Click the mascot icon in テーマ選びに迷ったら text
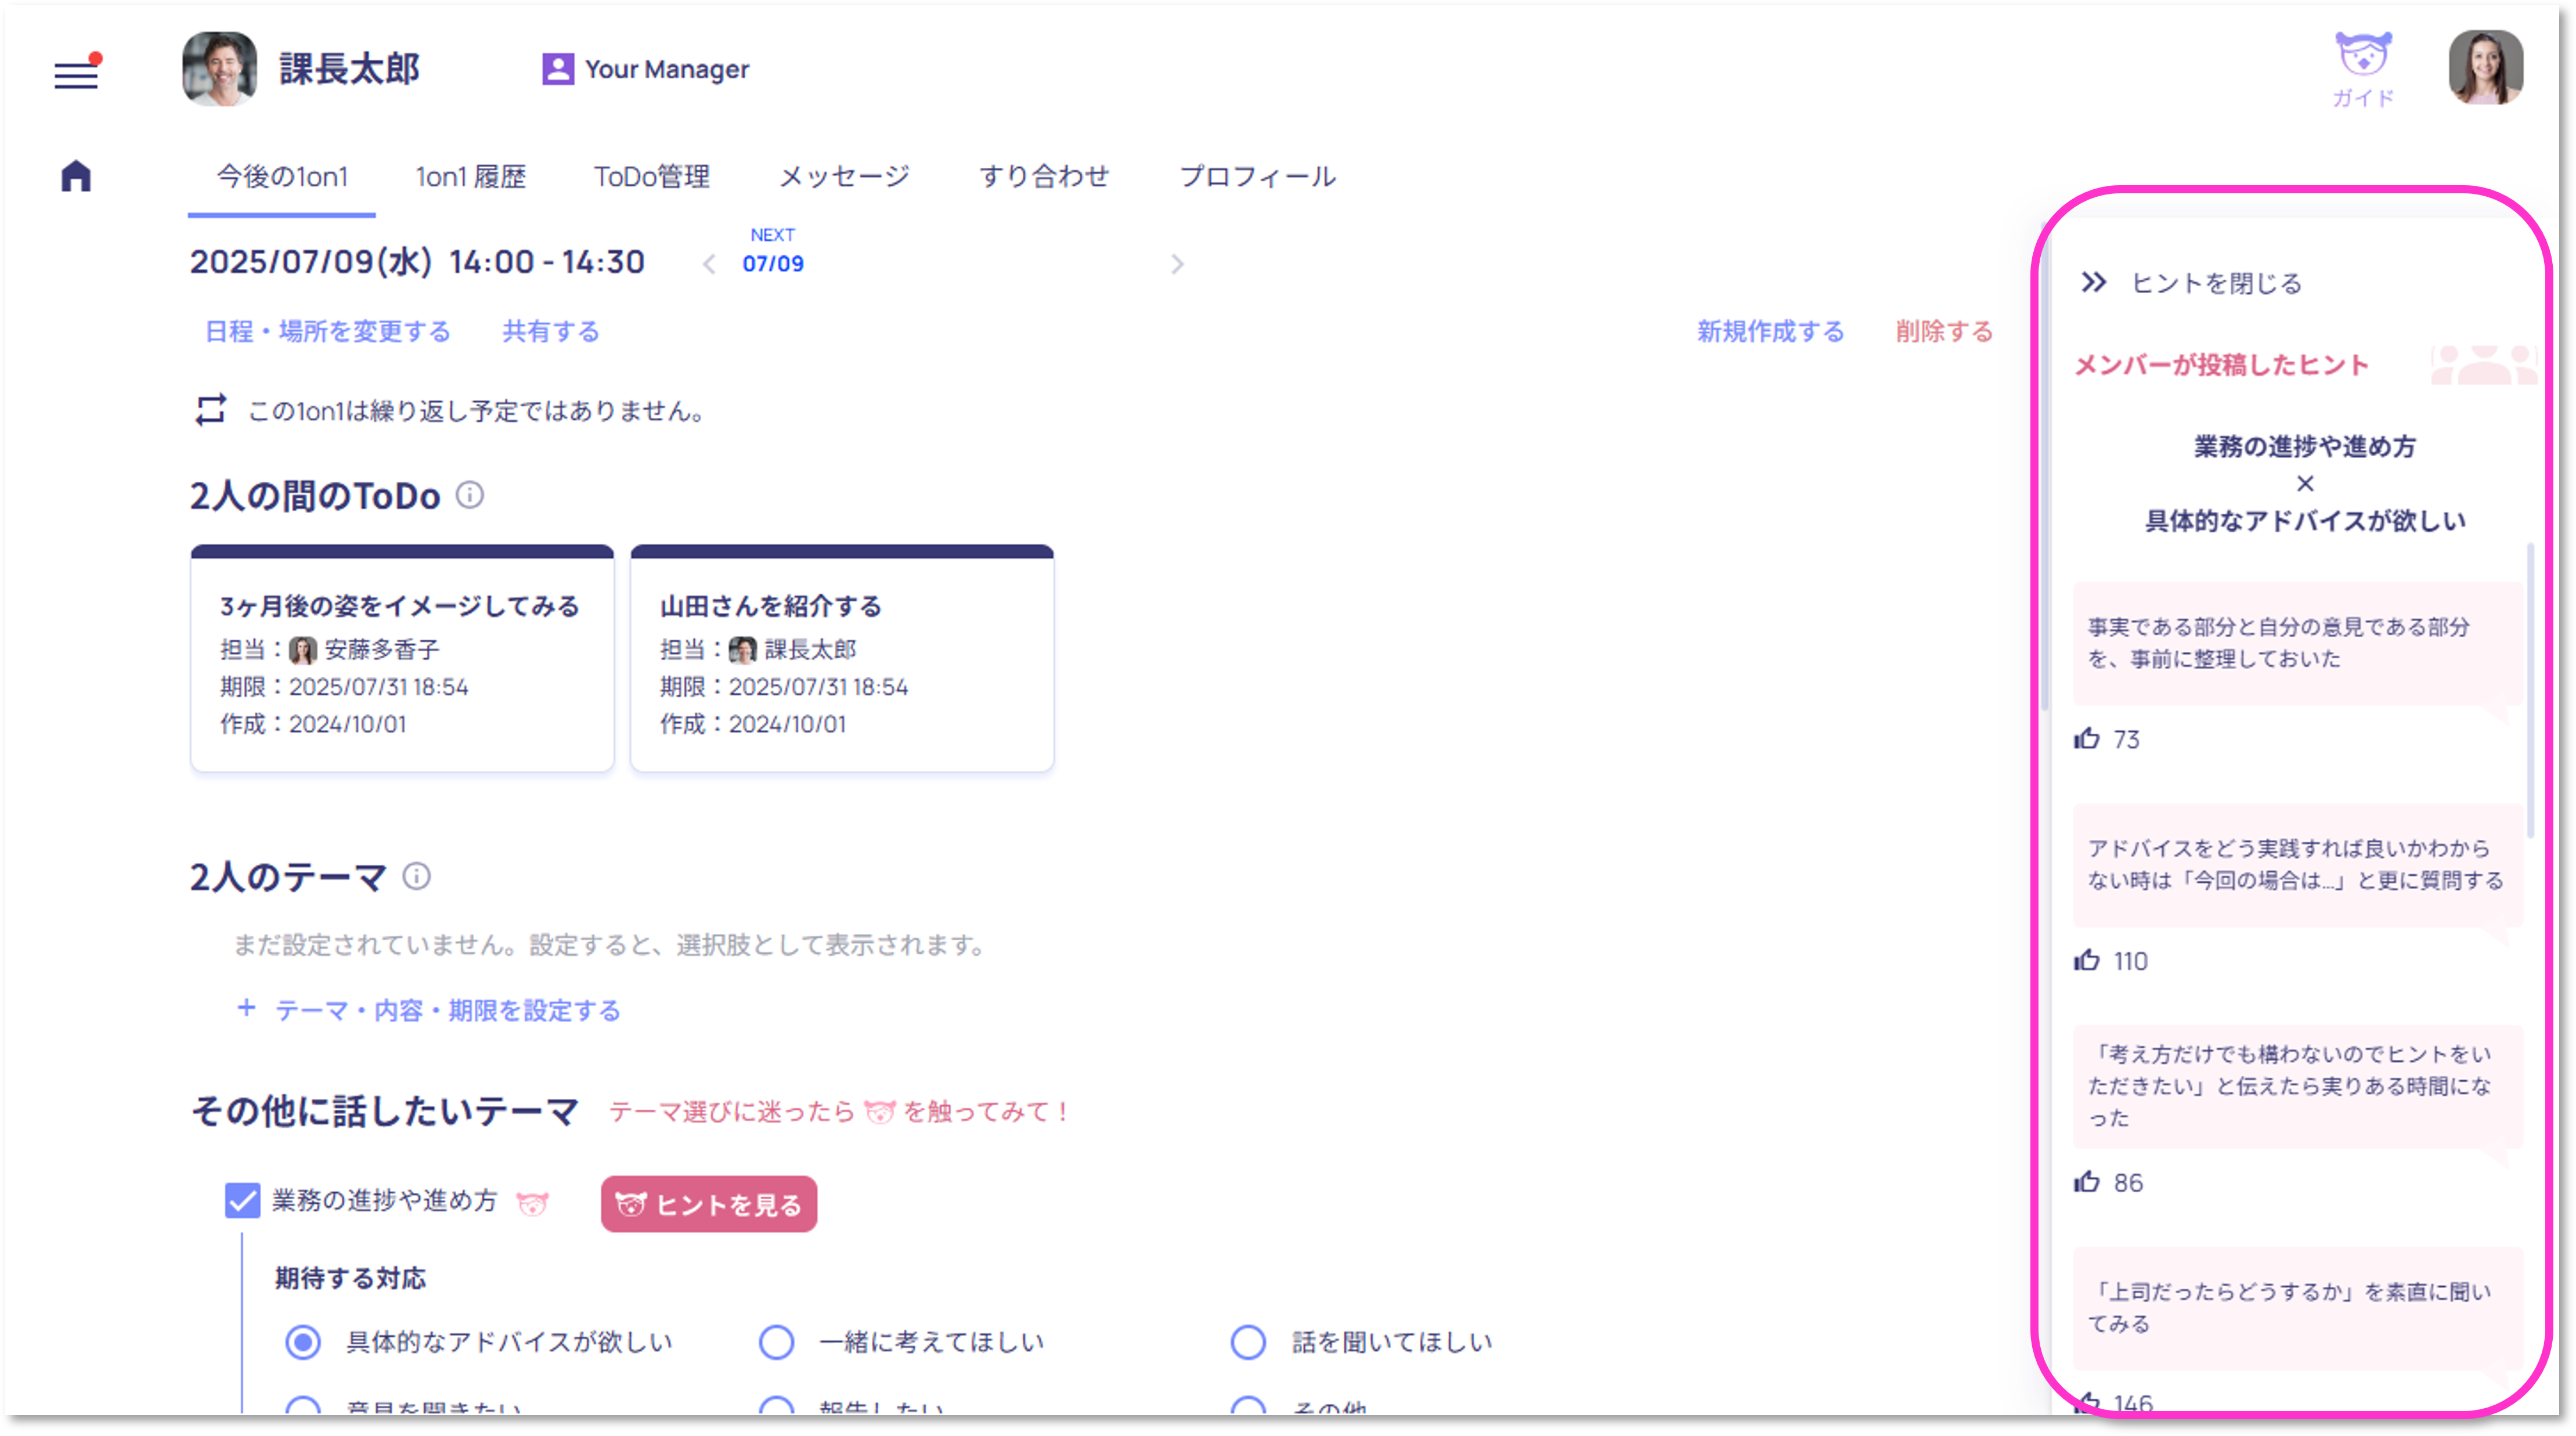This screenshot has height=1436, width=2576. pos(879,1111)
